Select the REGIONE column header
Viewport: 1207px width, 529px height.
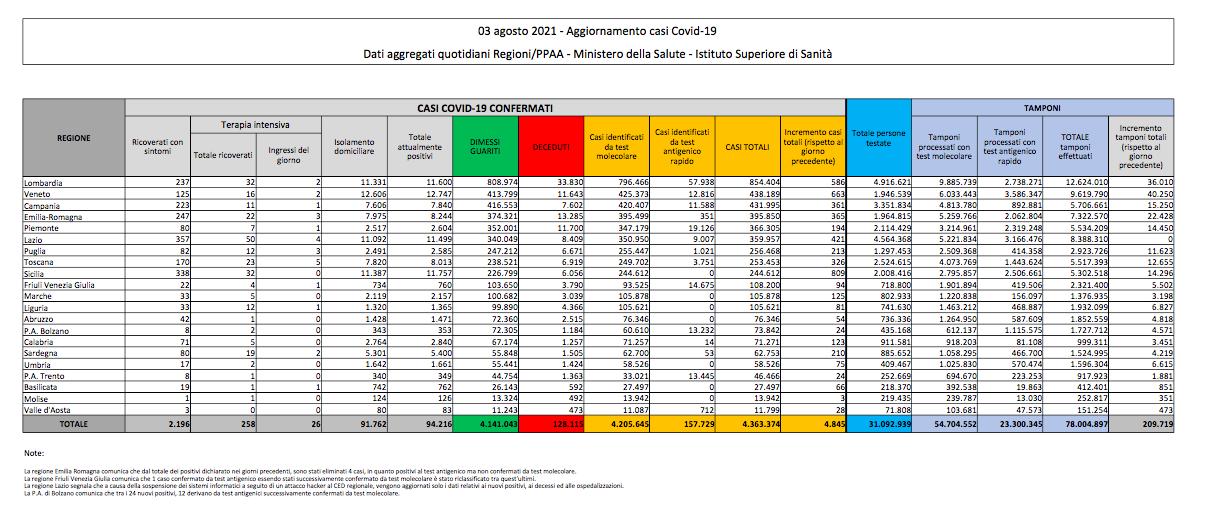pos(75,138)
